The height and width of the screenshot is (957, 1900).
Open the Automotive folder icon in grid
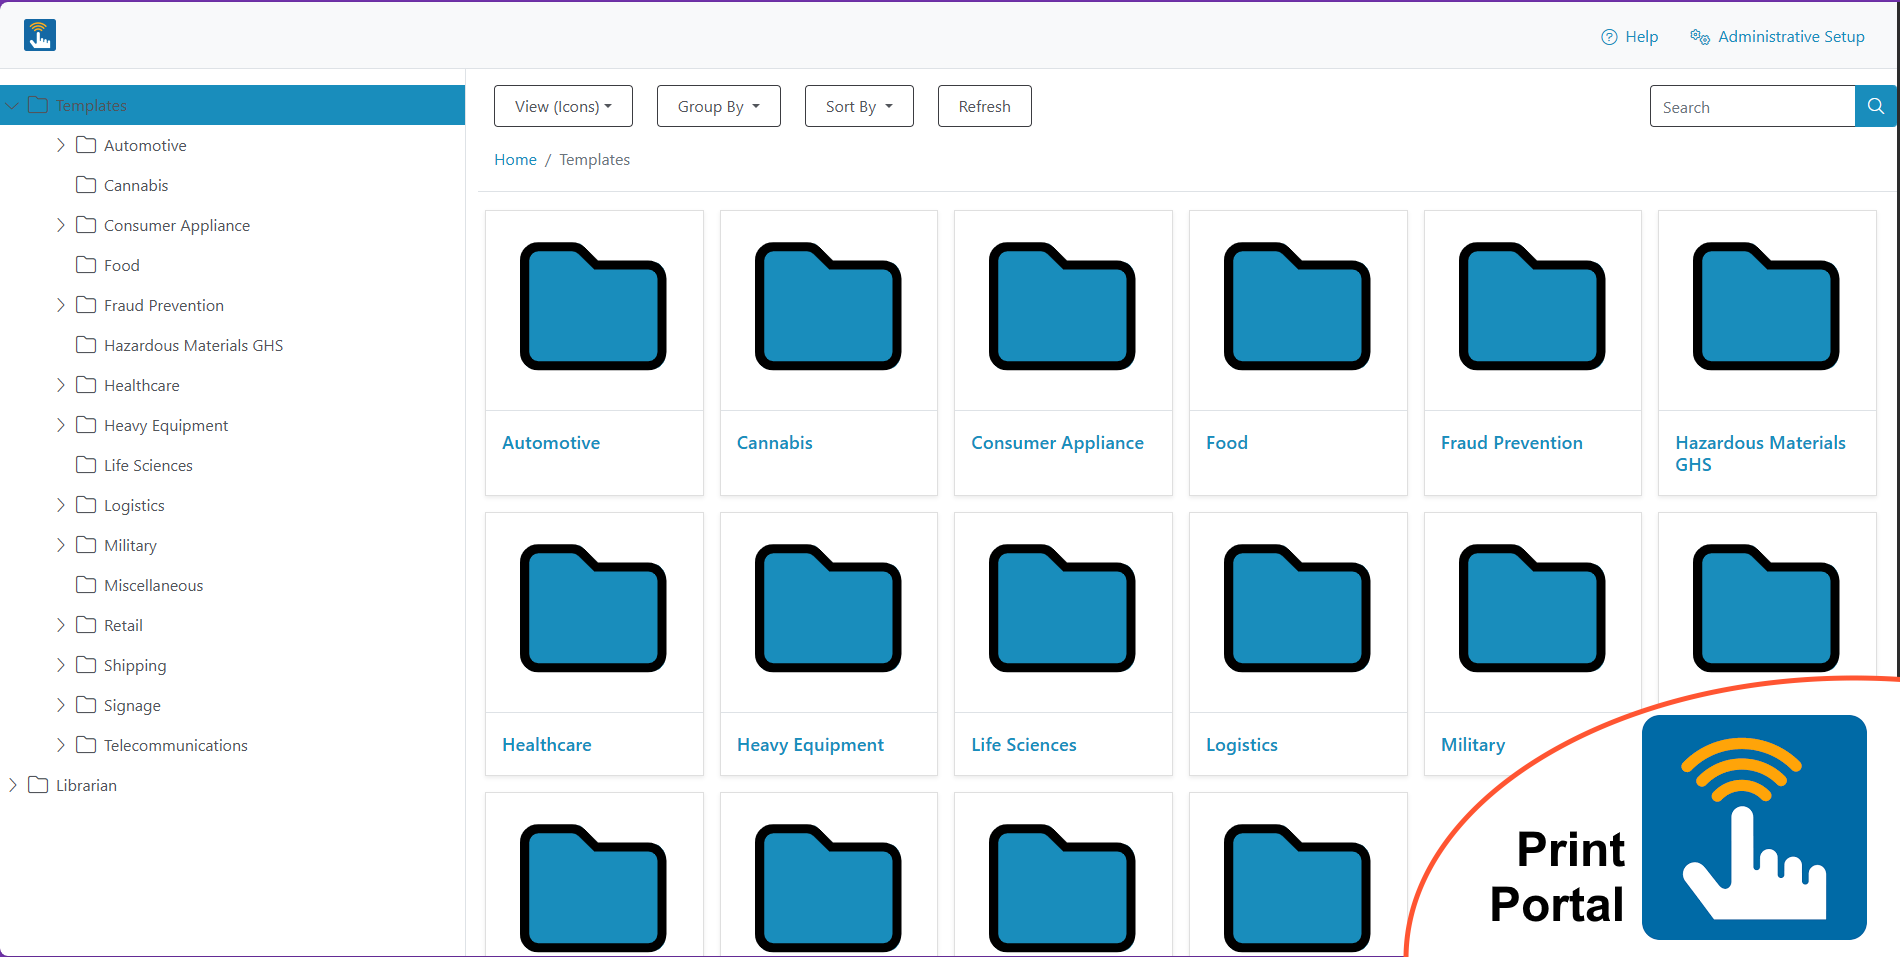(593, 306)
